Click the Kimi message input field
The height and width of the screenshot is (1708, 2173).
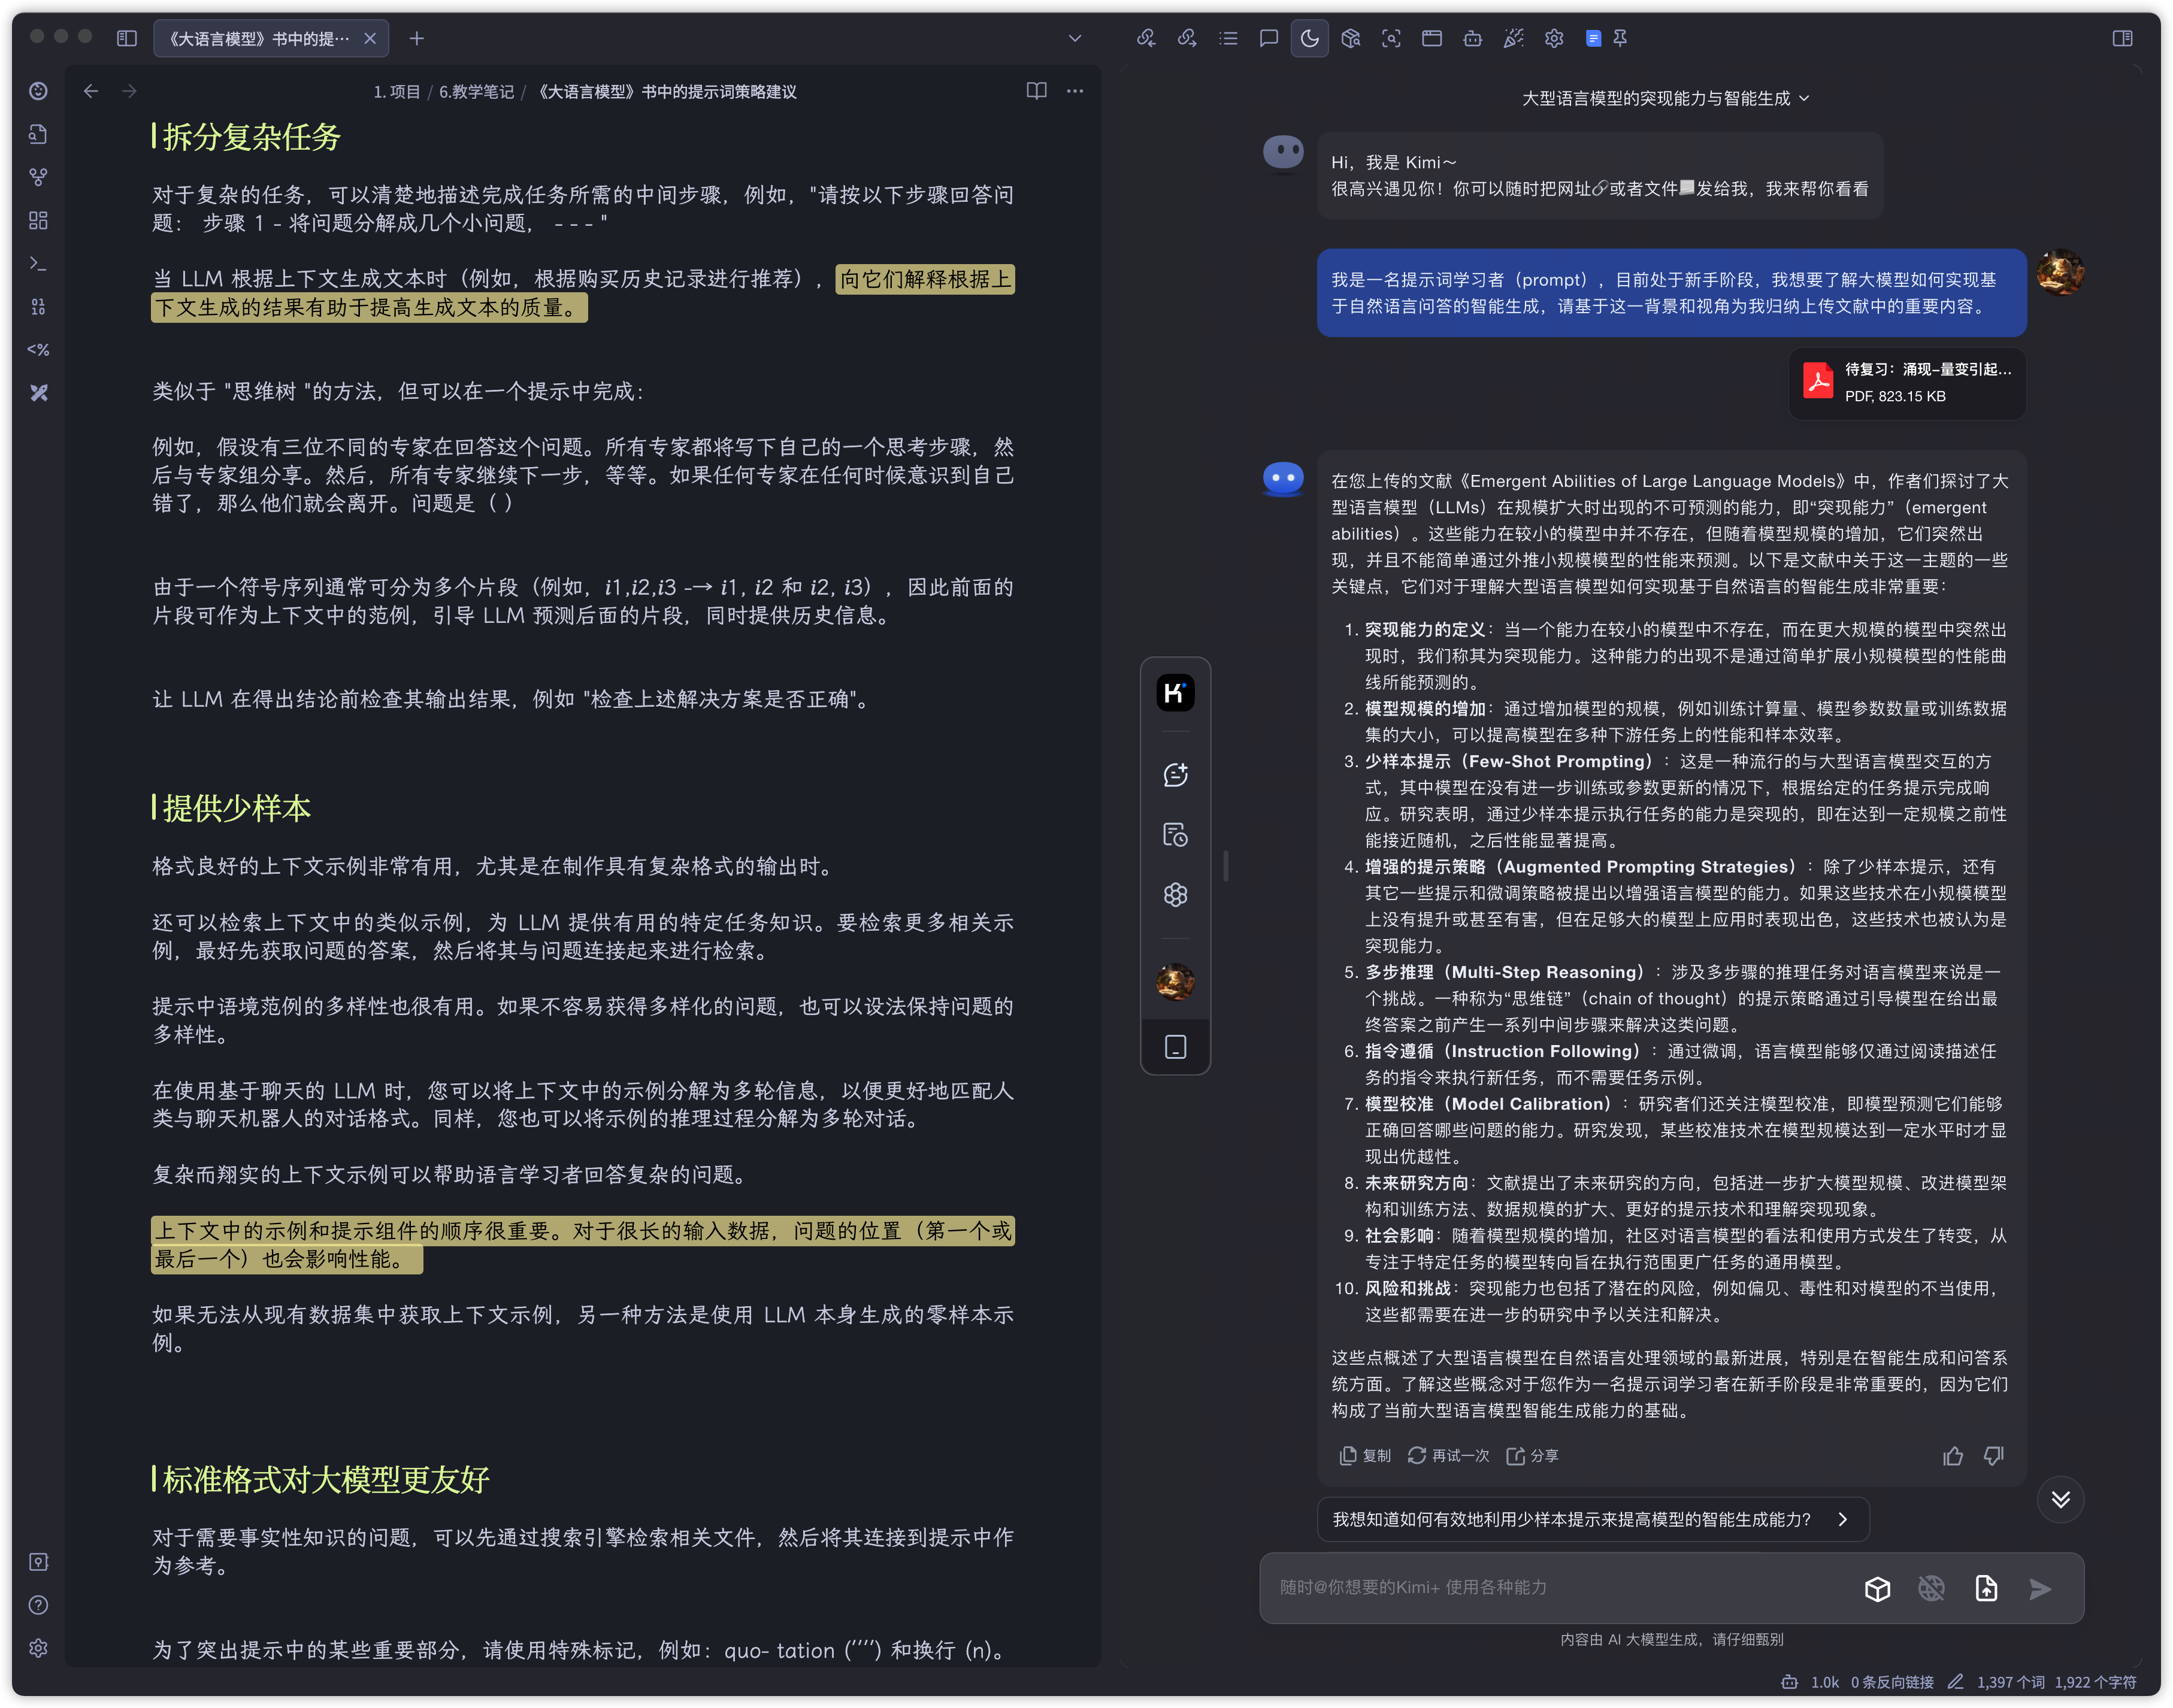coord(1560,1587)
